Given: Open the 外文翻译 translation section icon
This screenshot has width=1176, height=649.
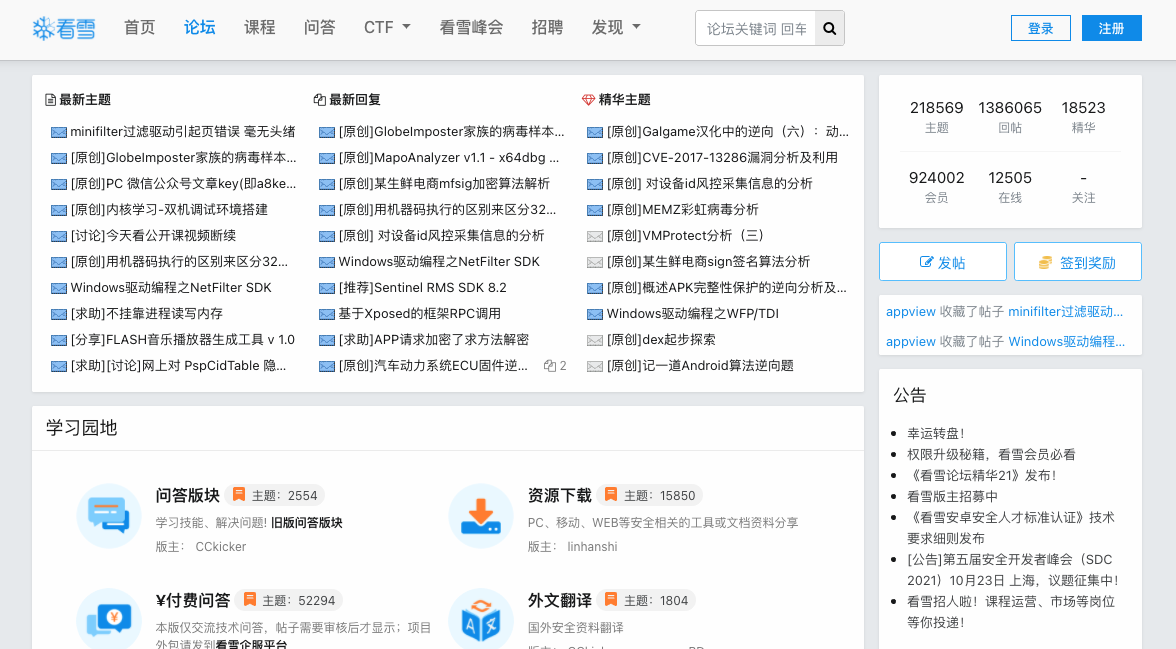Looking at the screenshot, I should pyautogui.click(x=481, y=620).
